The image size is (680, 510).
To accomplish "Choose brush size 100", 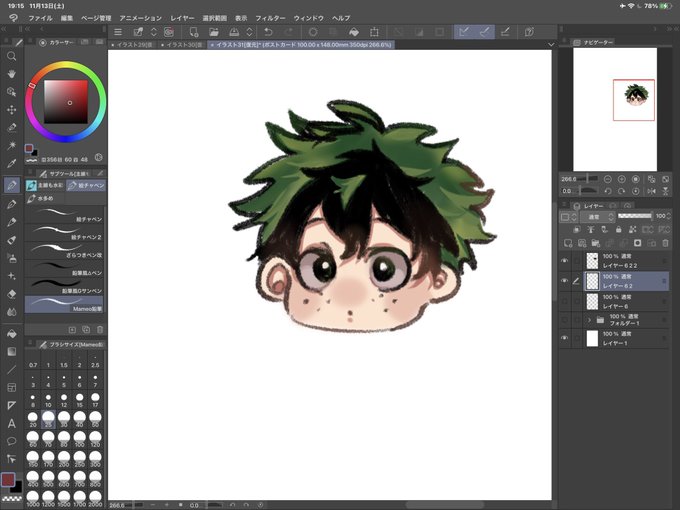I will pyautogui.click(x=79, y=438).
